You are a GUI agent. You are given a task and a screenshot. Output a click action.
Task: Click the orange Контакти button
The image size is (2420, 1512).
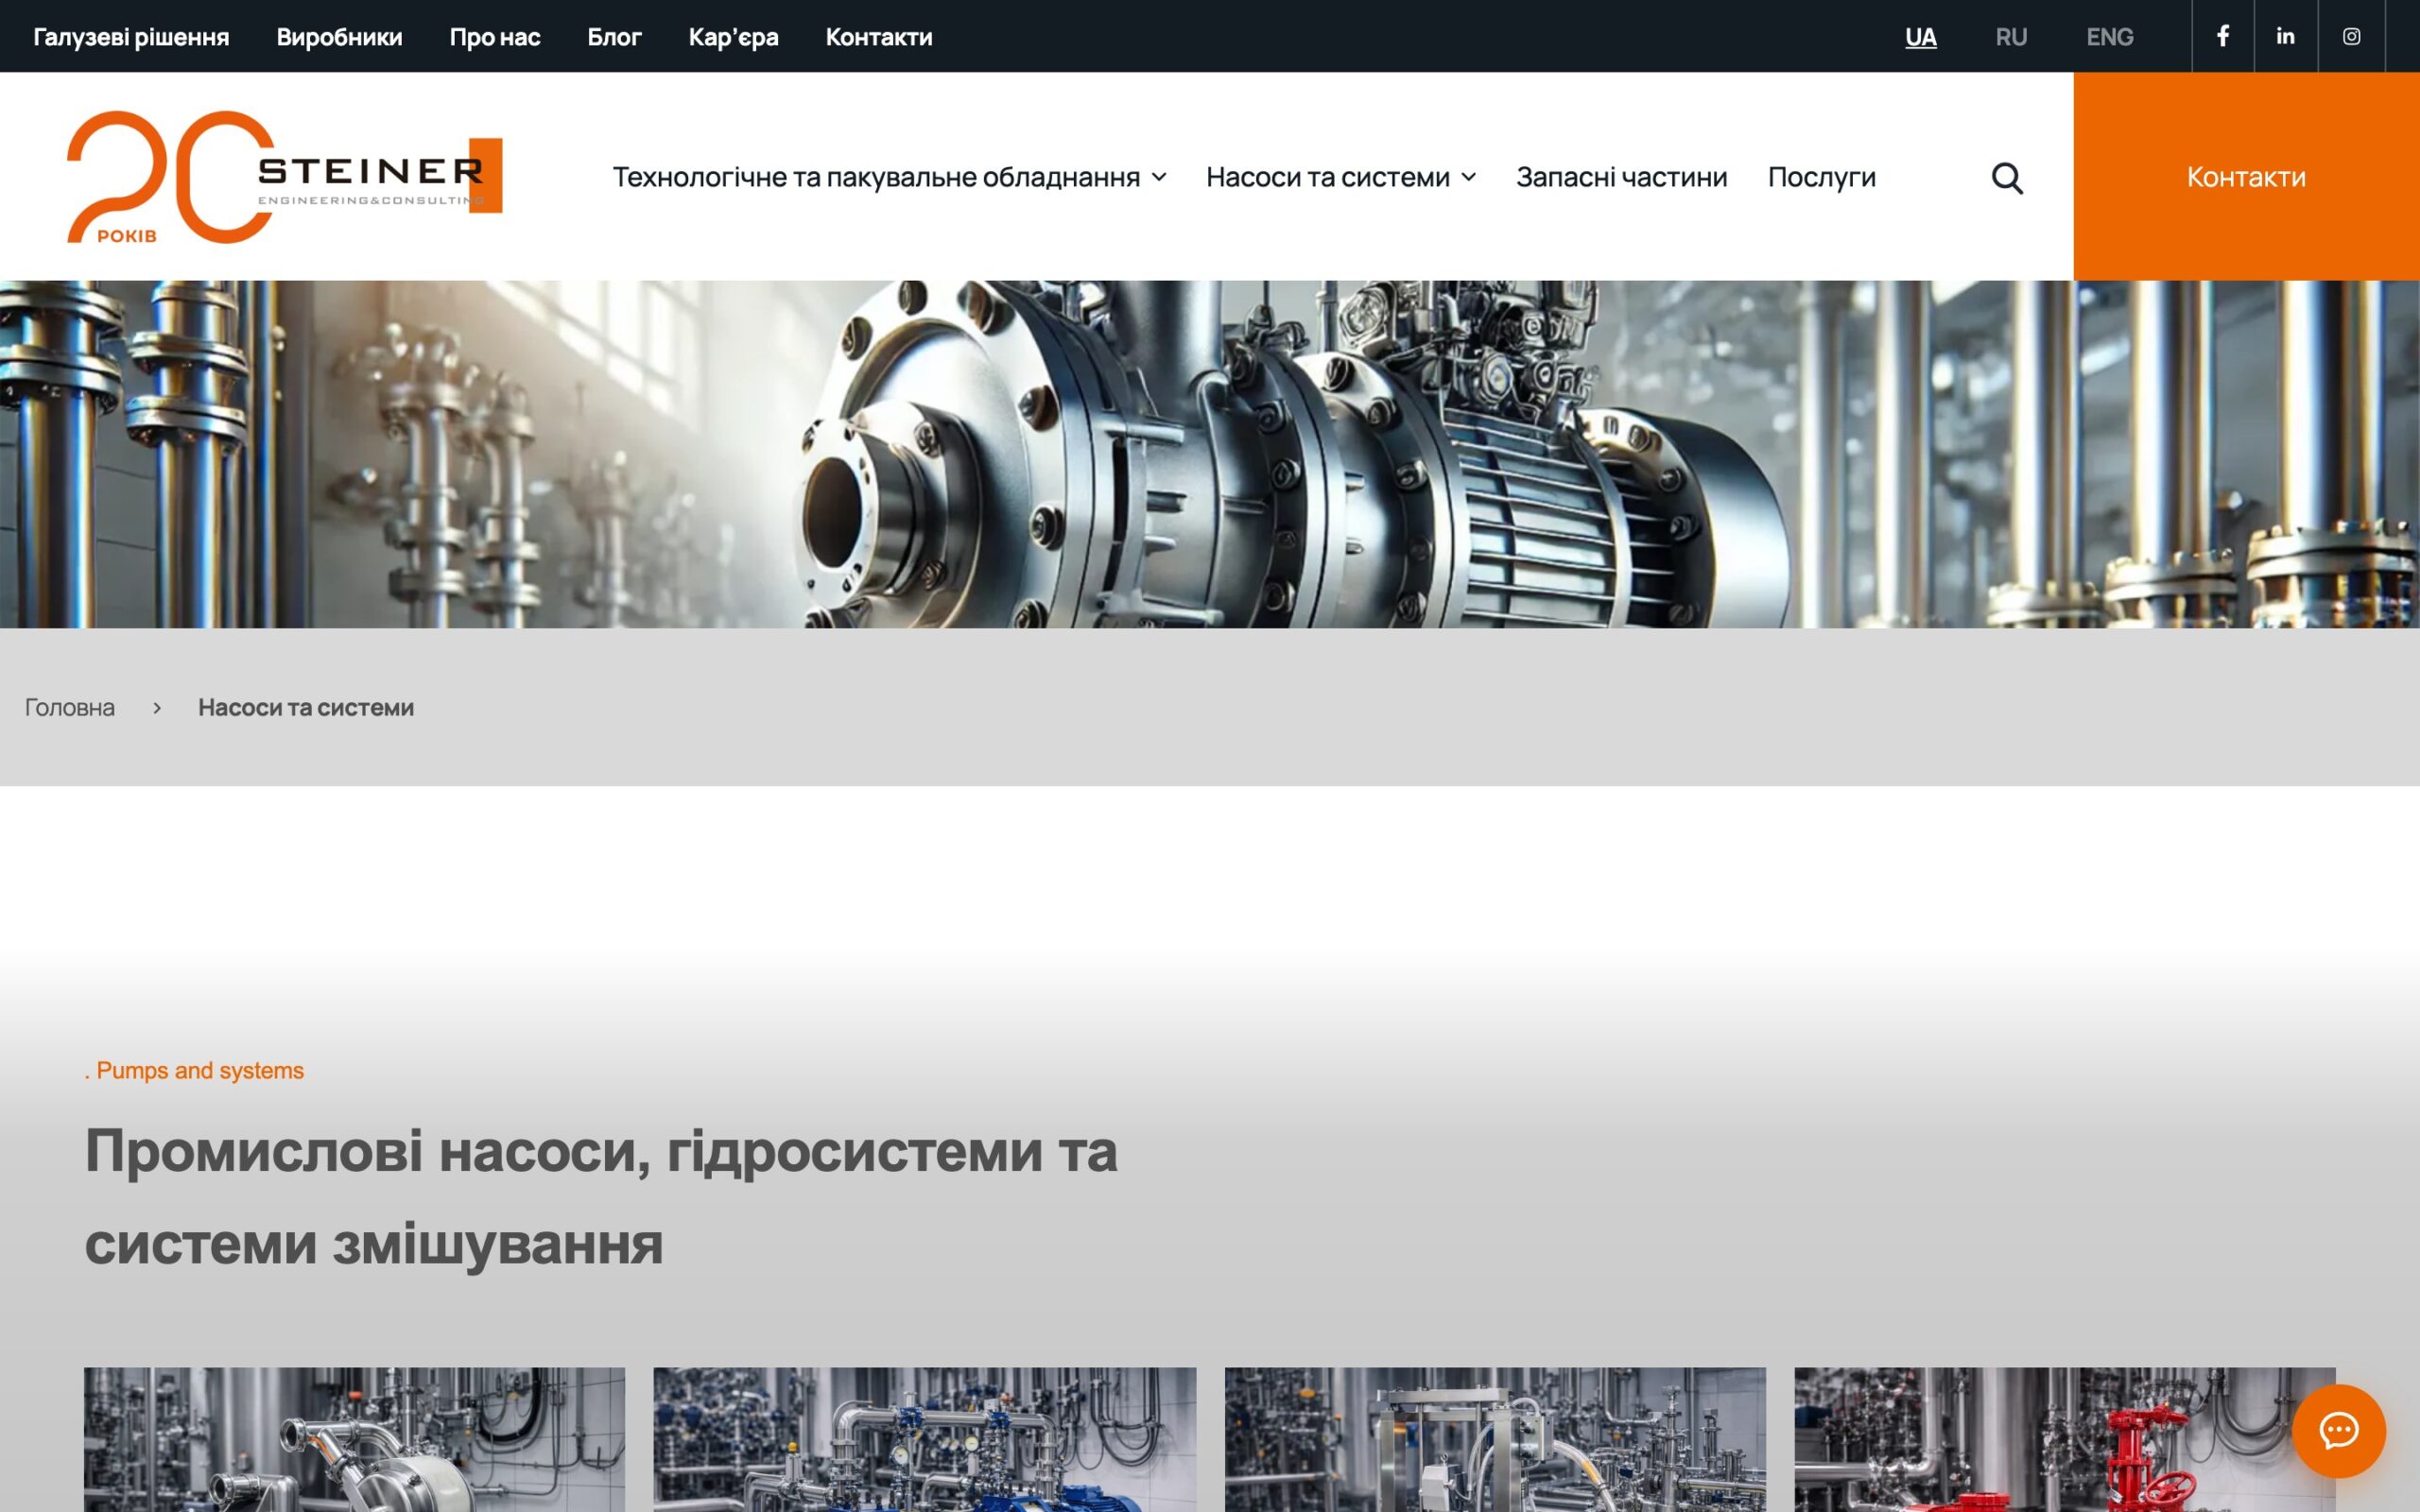(x=2246, y=176)
